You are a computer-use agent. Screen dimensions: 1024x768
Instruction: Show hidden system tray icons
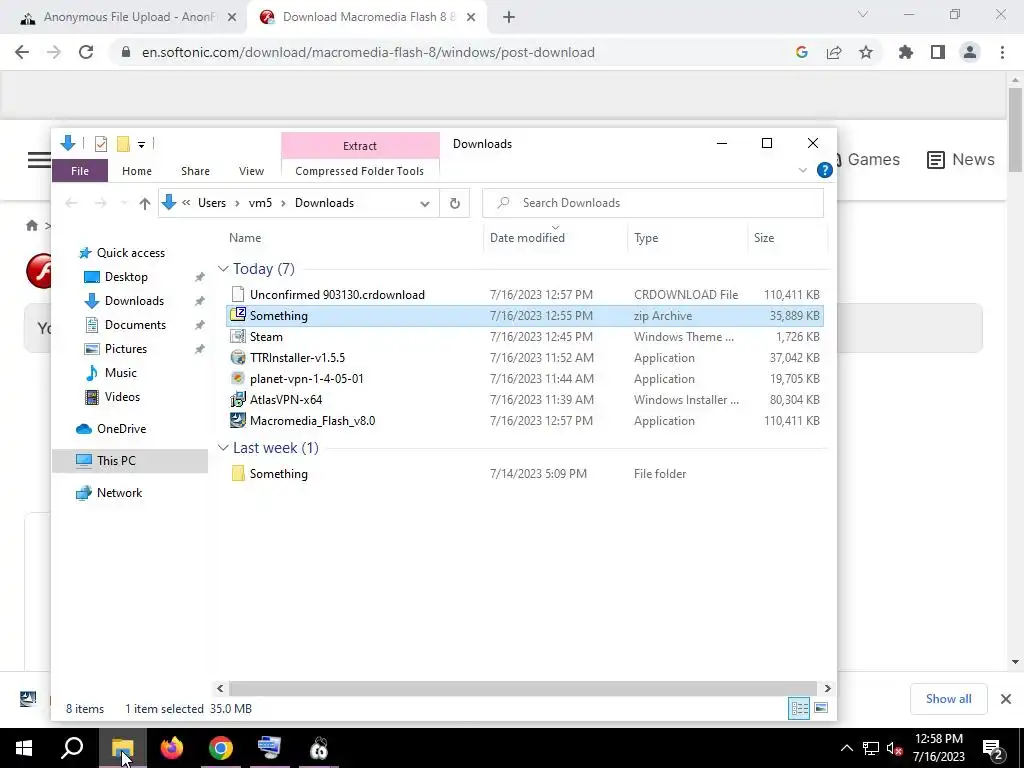pos(846,748)
